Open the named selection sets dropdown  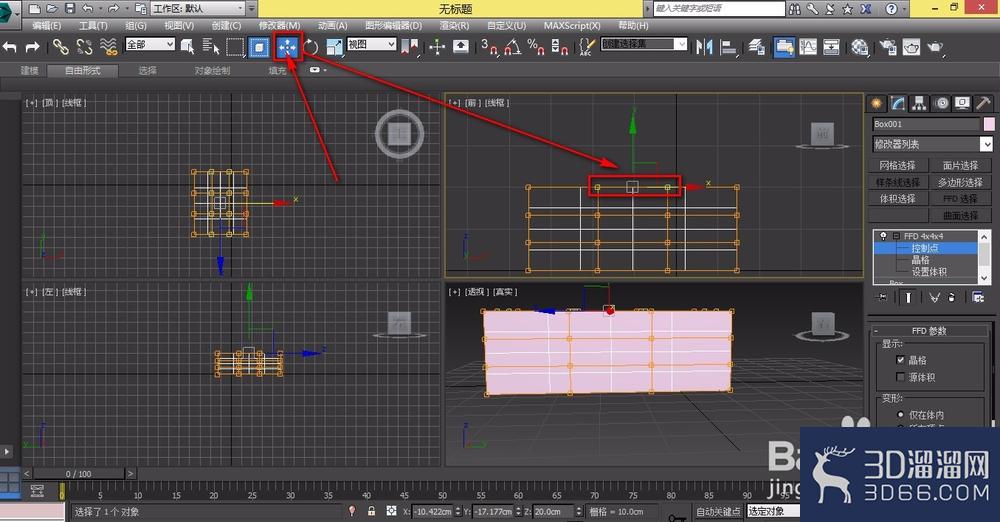(x=644, y=44)
